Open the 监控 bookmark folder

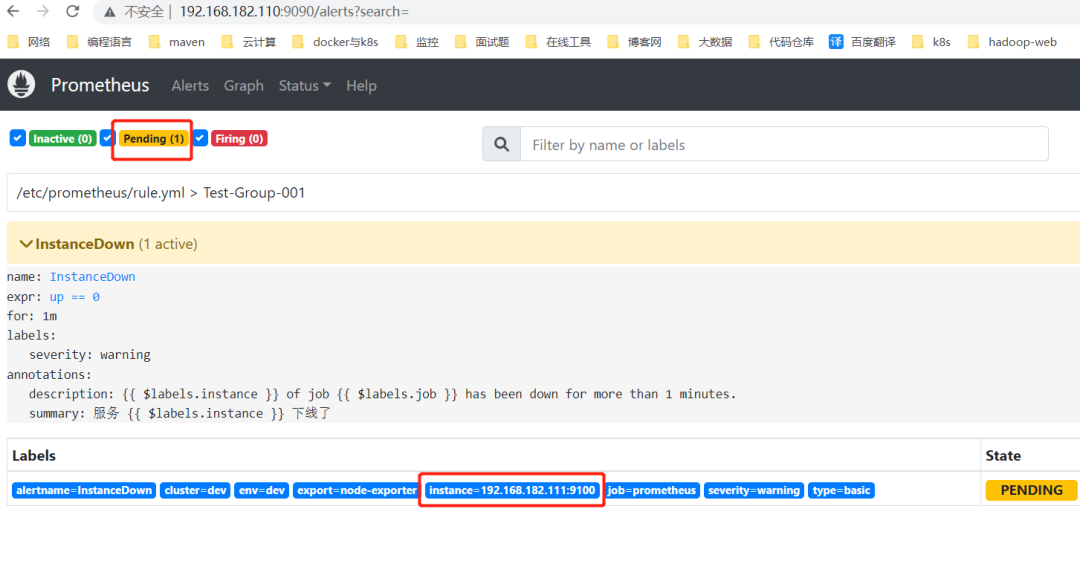pos(417,42)
